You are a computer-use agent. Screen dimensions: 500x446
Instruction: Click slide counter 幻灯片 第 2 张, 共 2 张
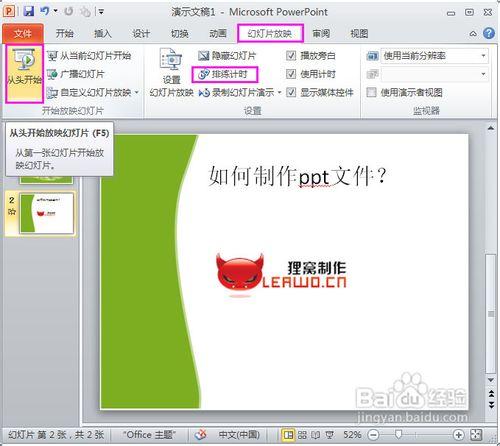56,435
